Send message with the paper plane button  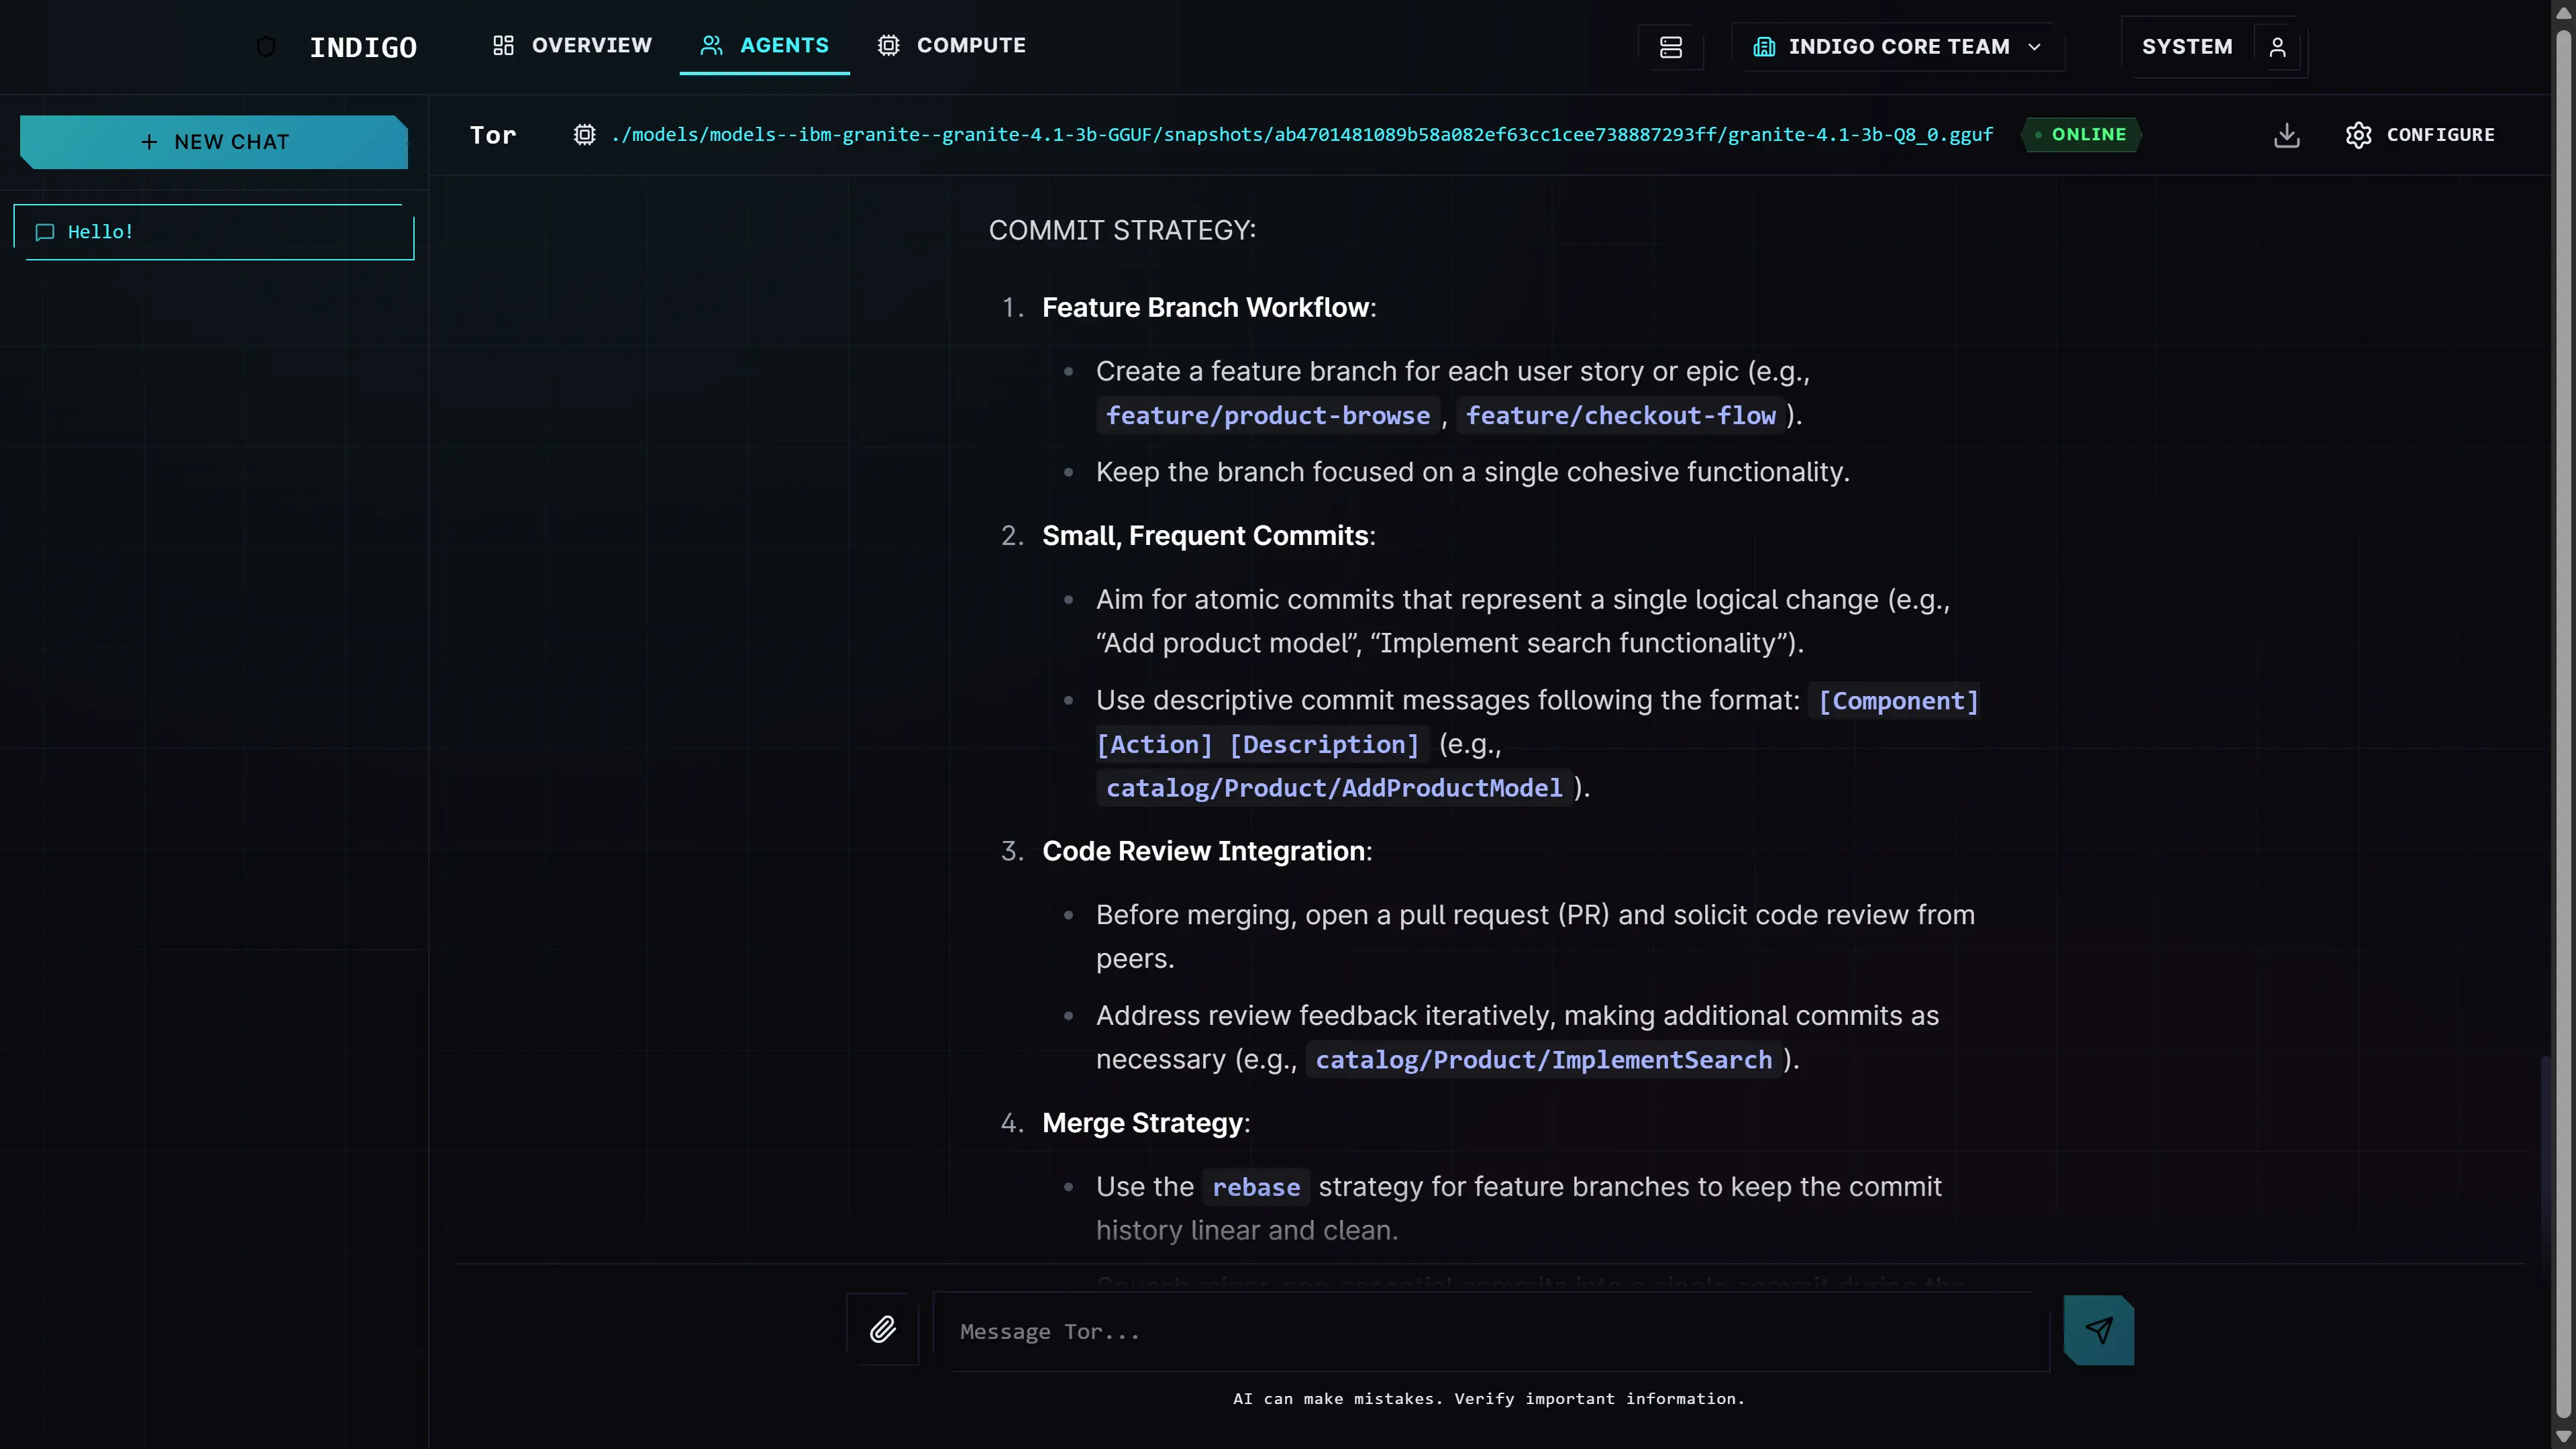[x=2098, y=1330]
